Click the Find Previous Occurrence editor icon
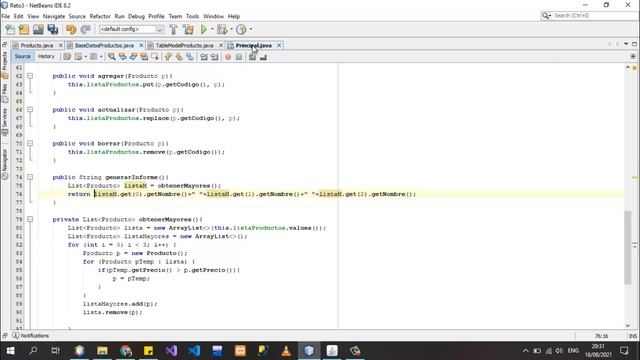 tap(122, 57)
